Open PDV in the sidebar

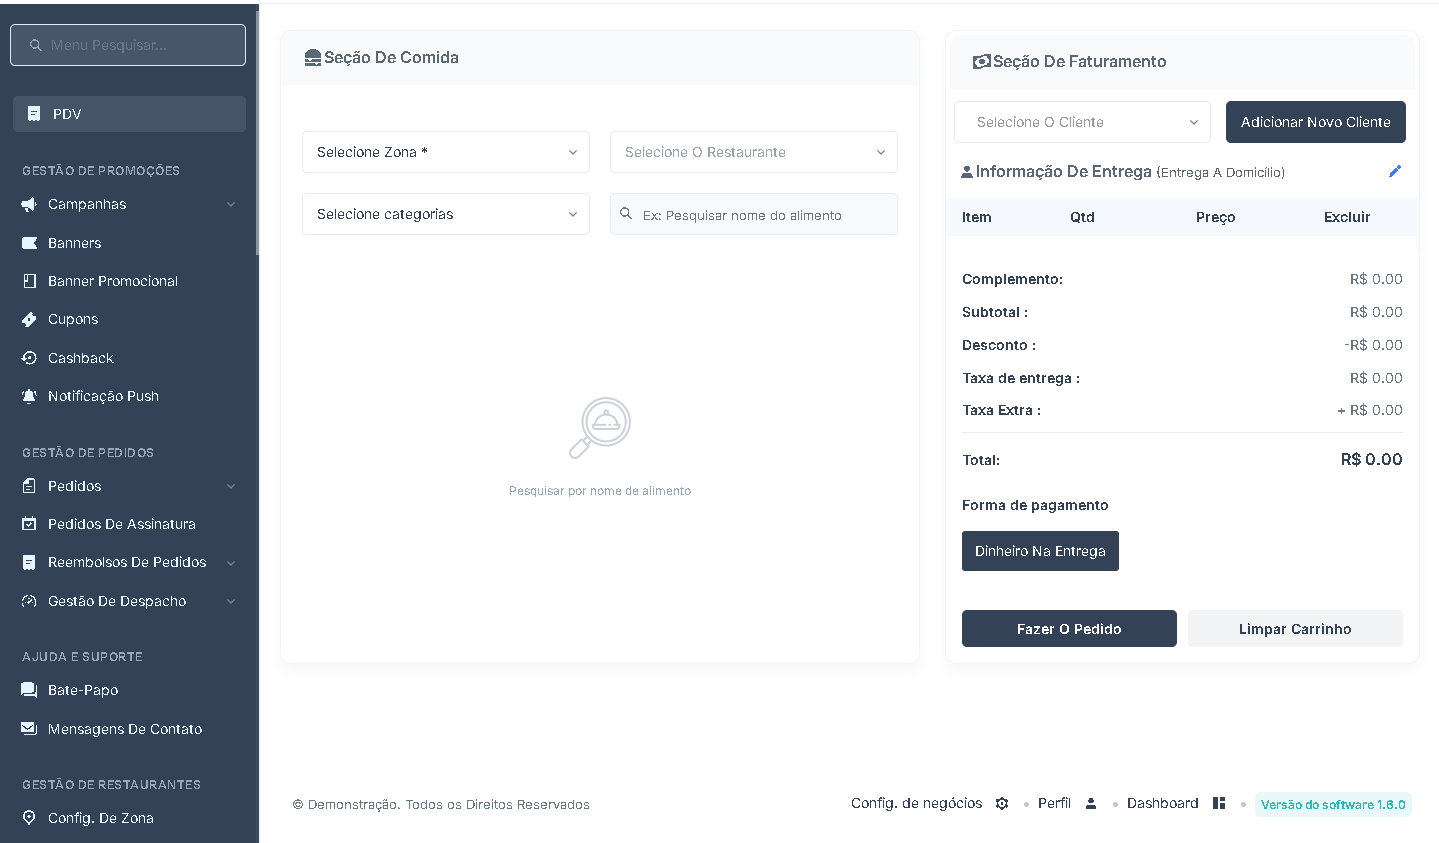129,114
